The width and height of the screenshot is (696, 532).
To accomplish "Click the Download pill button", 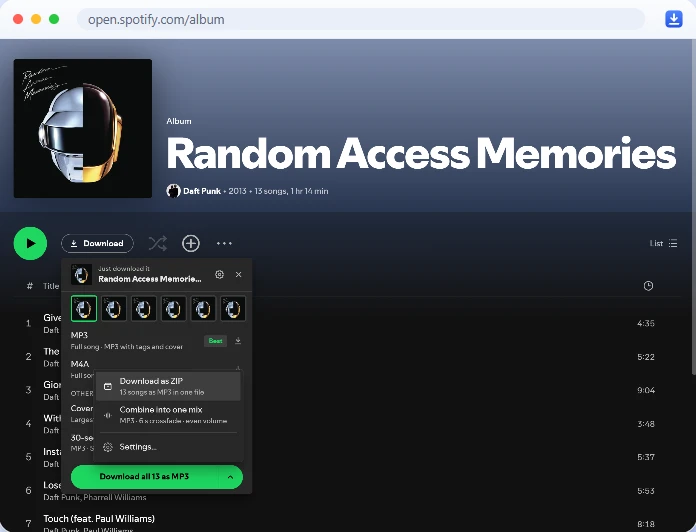I will click(97, 243).
